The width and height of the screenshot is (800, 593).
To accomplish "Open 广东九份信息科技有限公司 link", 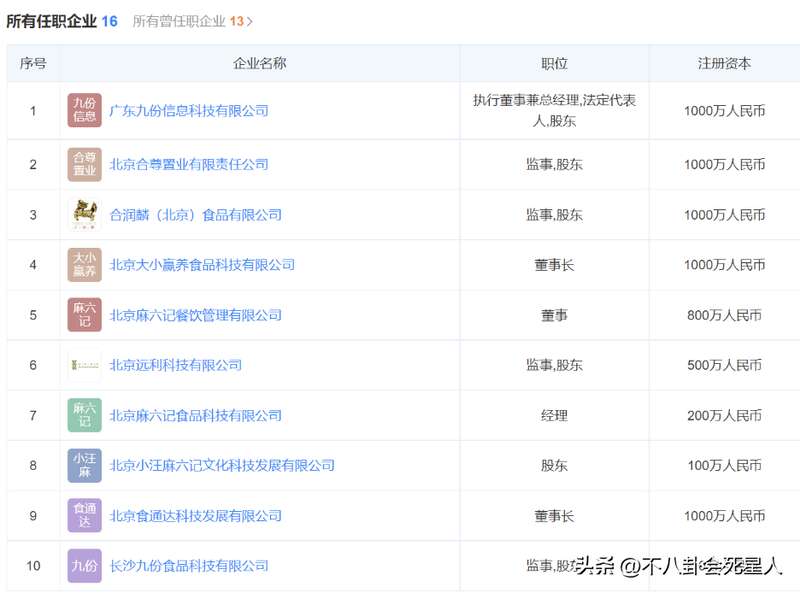I will [189, 111].
